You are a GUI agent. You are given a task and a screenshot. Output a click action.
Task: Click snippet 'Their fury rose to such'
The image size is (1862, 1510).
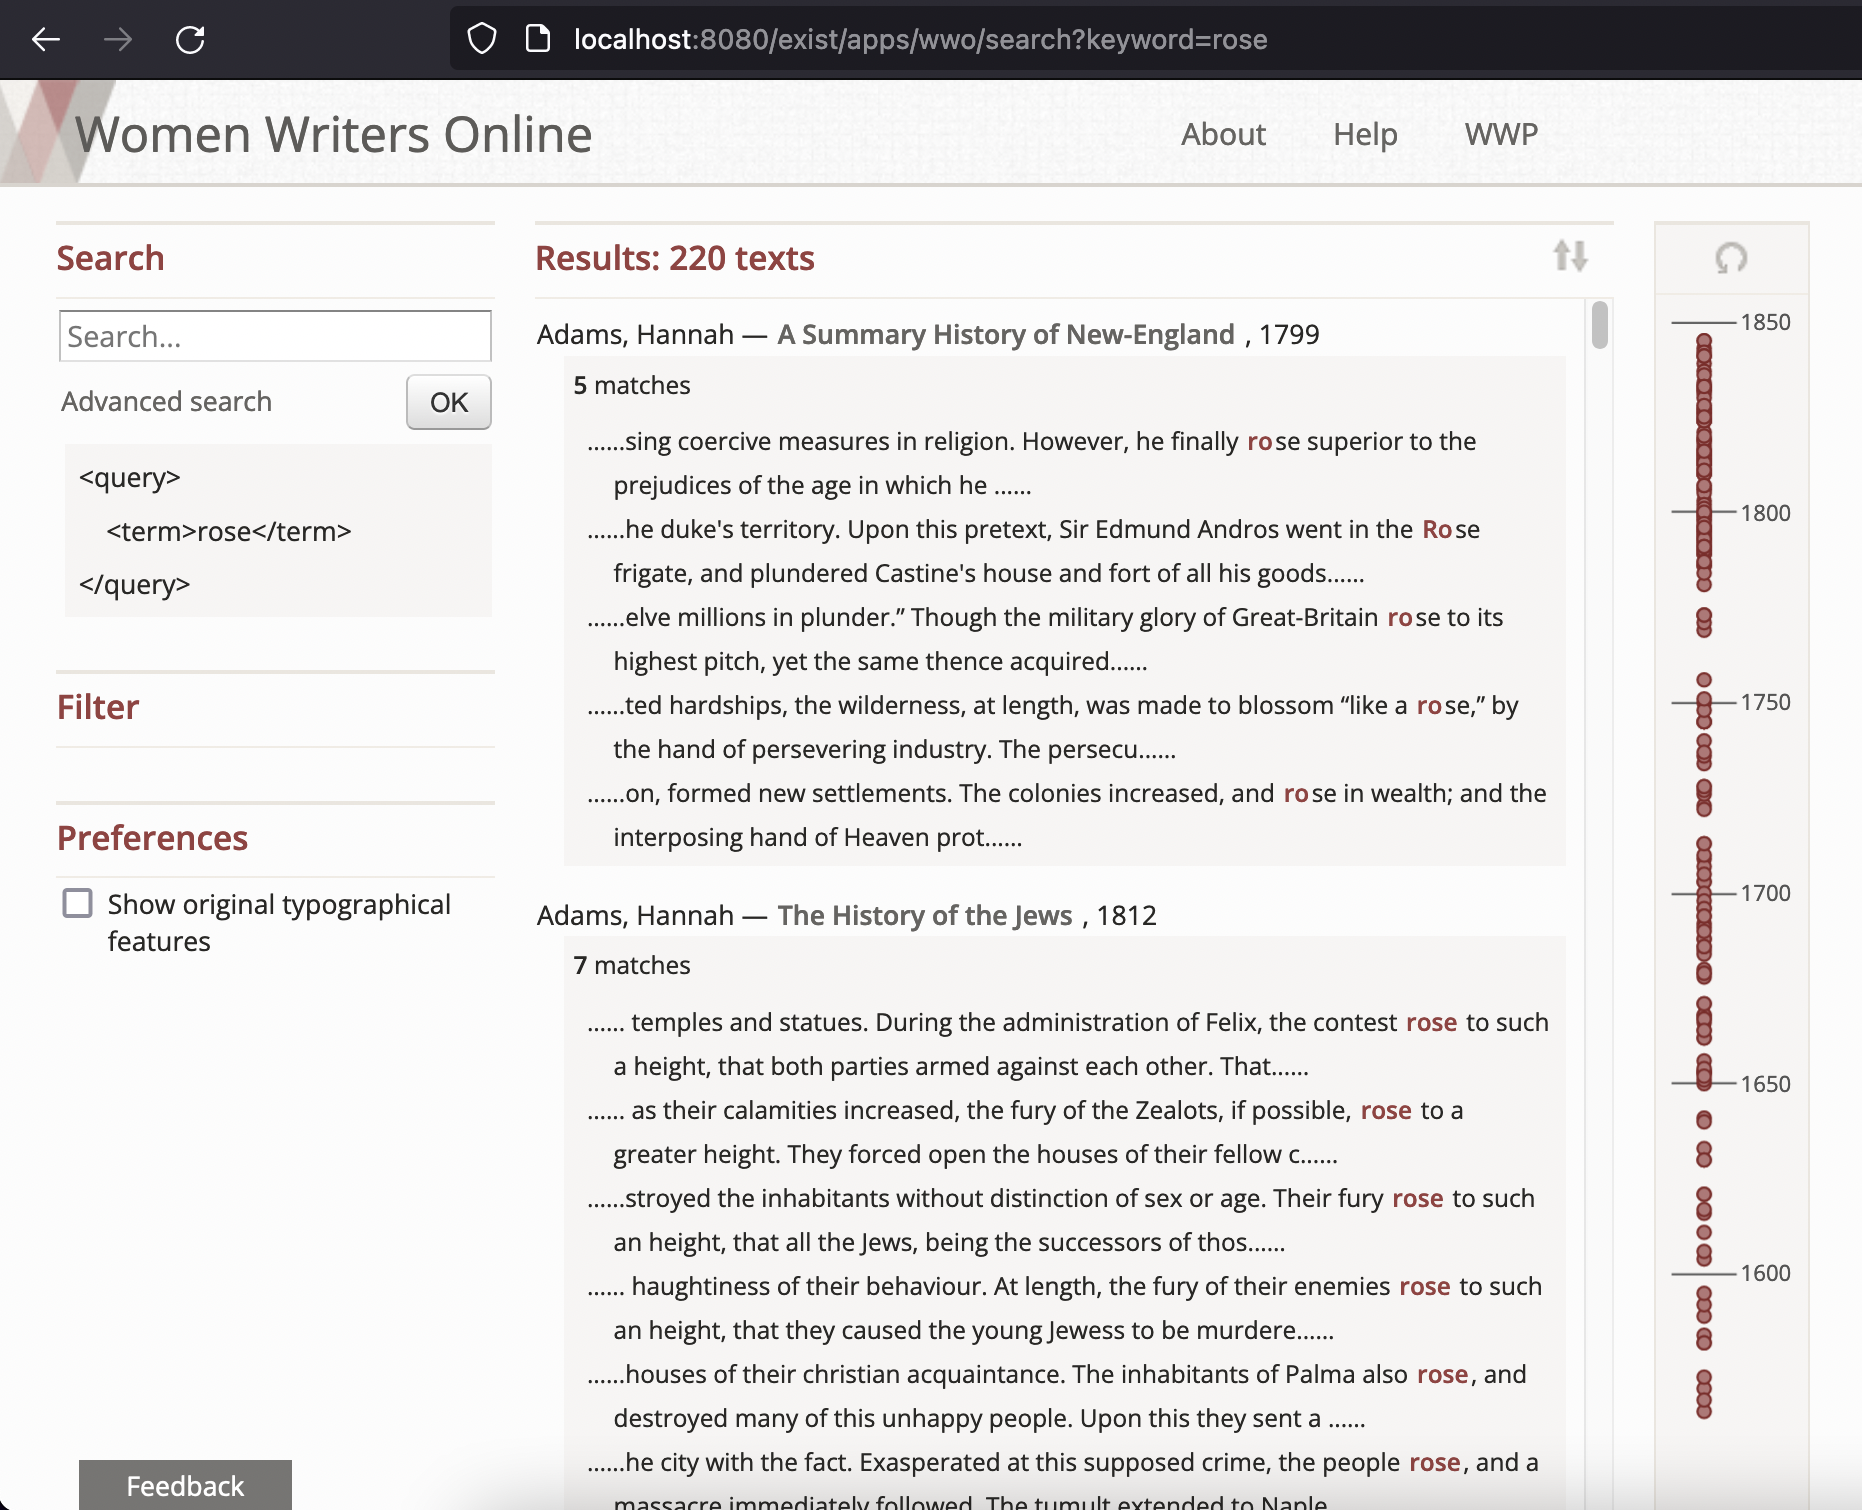click(x=1061, y=1220)
